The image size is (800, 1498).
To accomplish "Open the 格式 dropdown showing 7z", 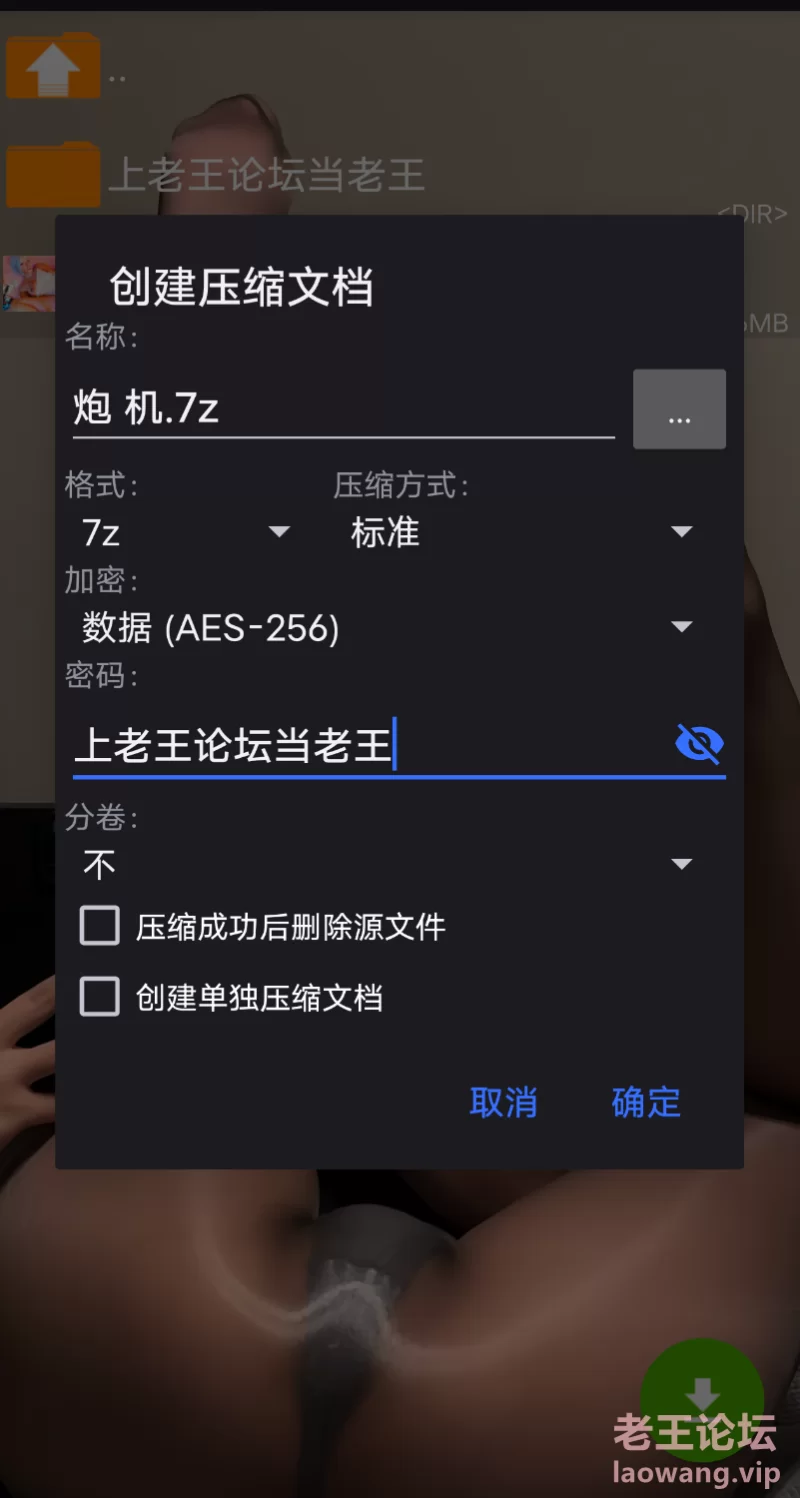I will [186, 532].
